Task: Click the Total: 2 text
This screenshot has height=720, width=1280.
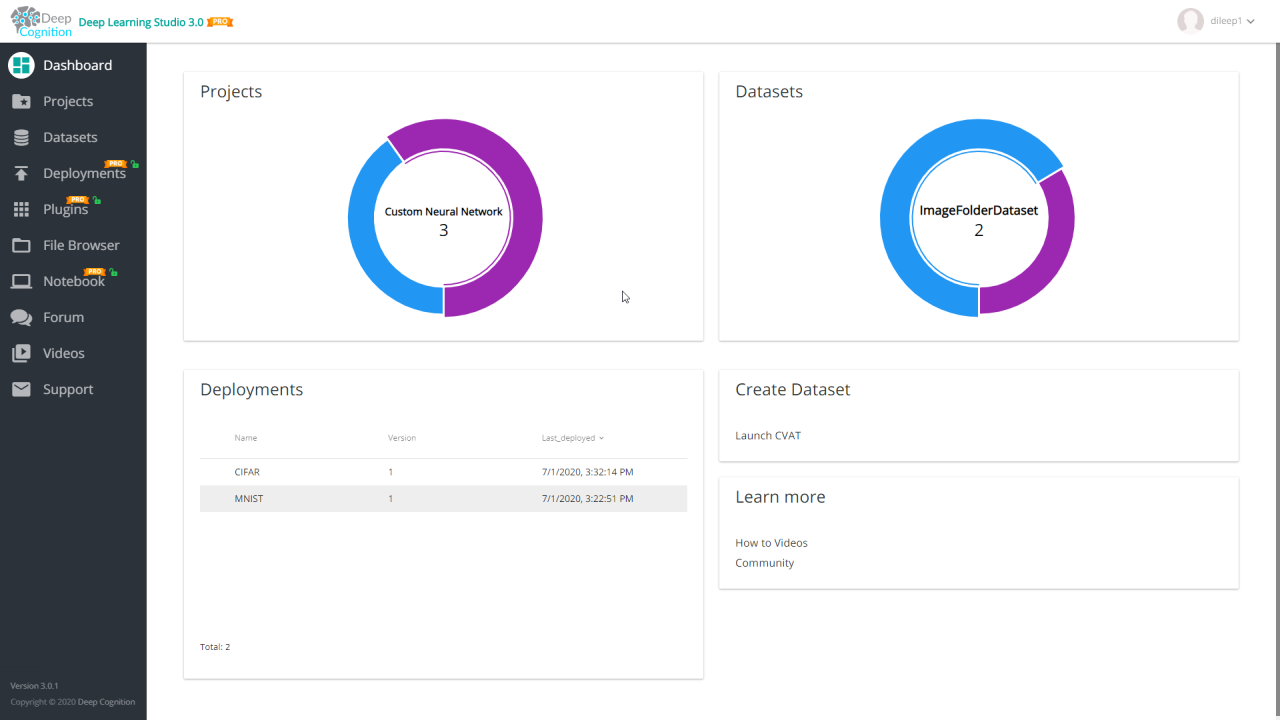Action: [x=215, y=647]
